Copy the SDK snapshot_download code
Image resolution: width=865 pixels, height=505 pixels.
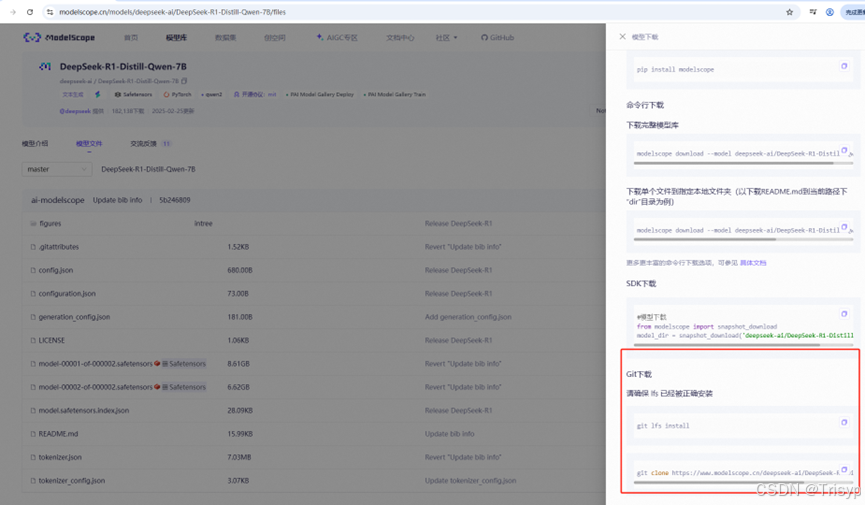click(x=844, y=314)
